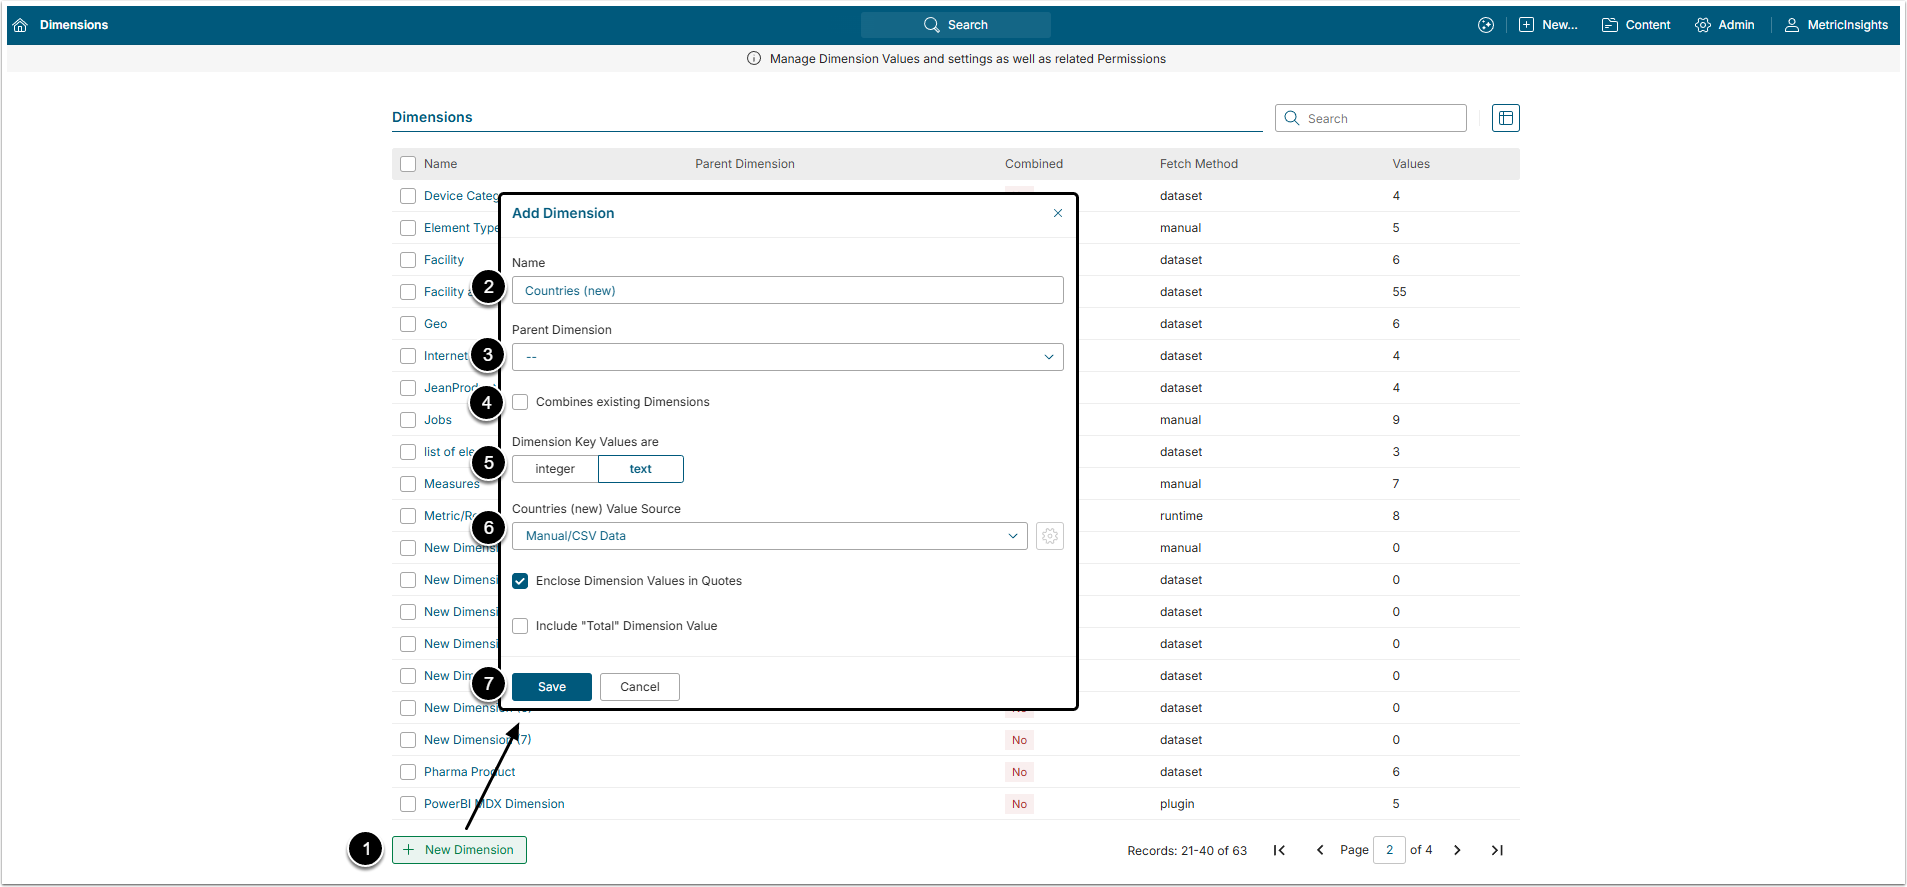The width and height of the screenshot is (1907, 887).
Task: Toggle the table layout view icon
Action: pyautogui.click(x=1505, y=118)
